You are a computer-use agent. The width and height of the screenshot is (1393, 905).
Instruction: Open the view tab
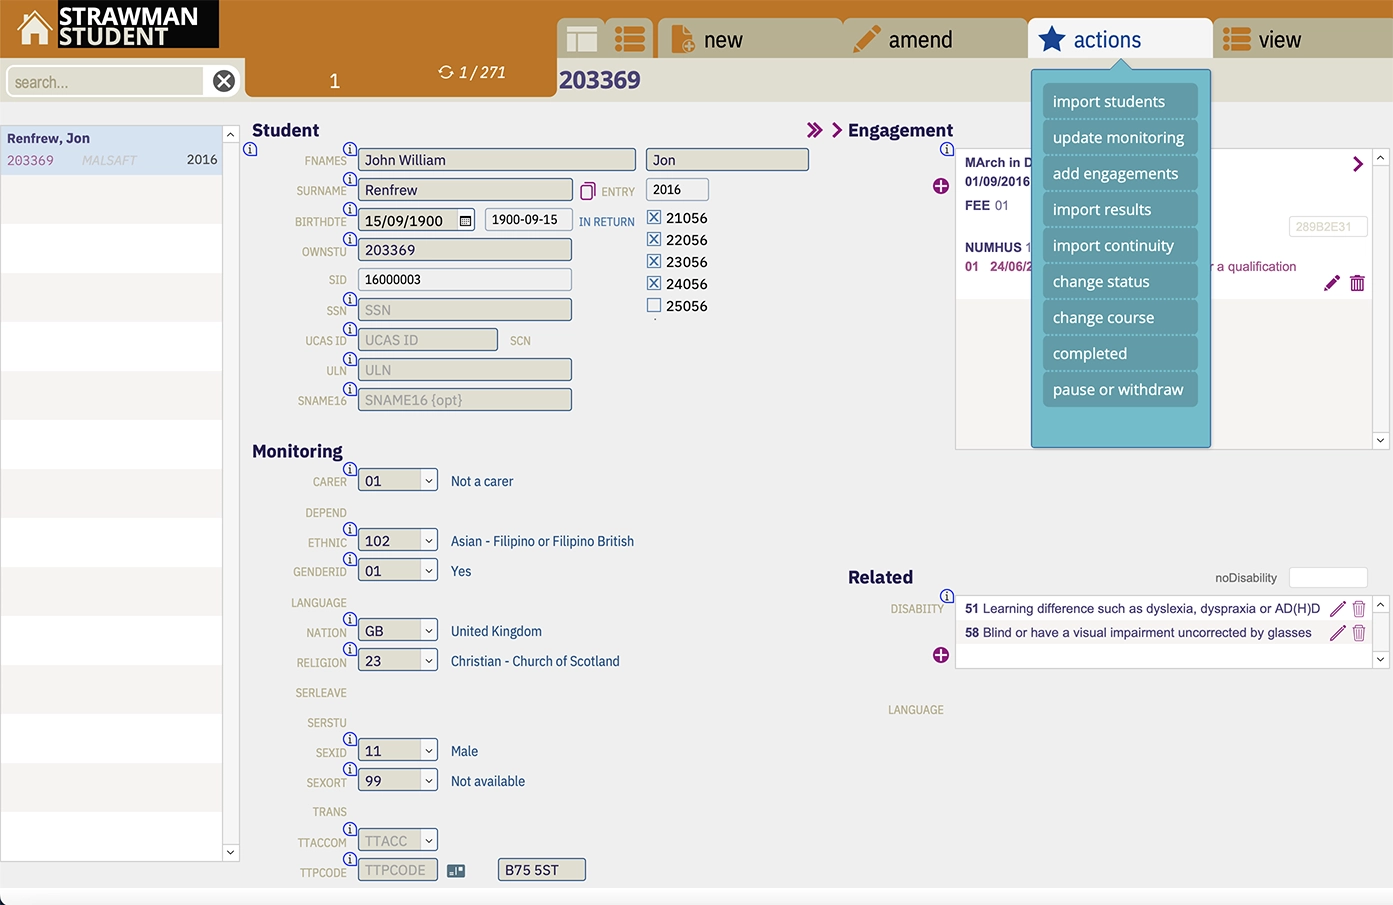pos(1303,39)
